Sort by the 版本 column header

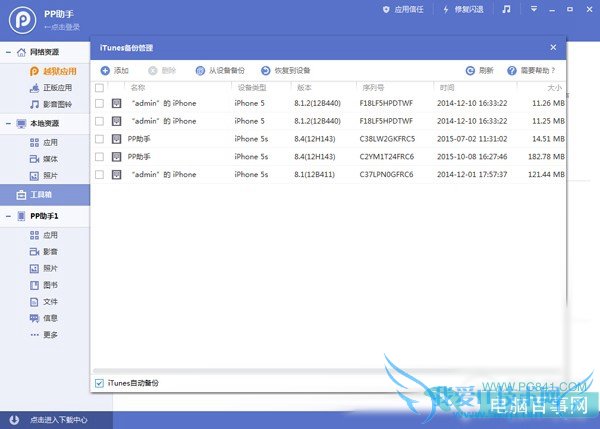305,88
